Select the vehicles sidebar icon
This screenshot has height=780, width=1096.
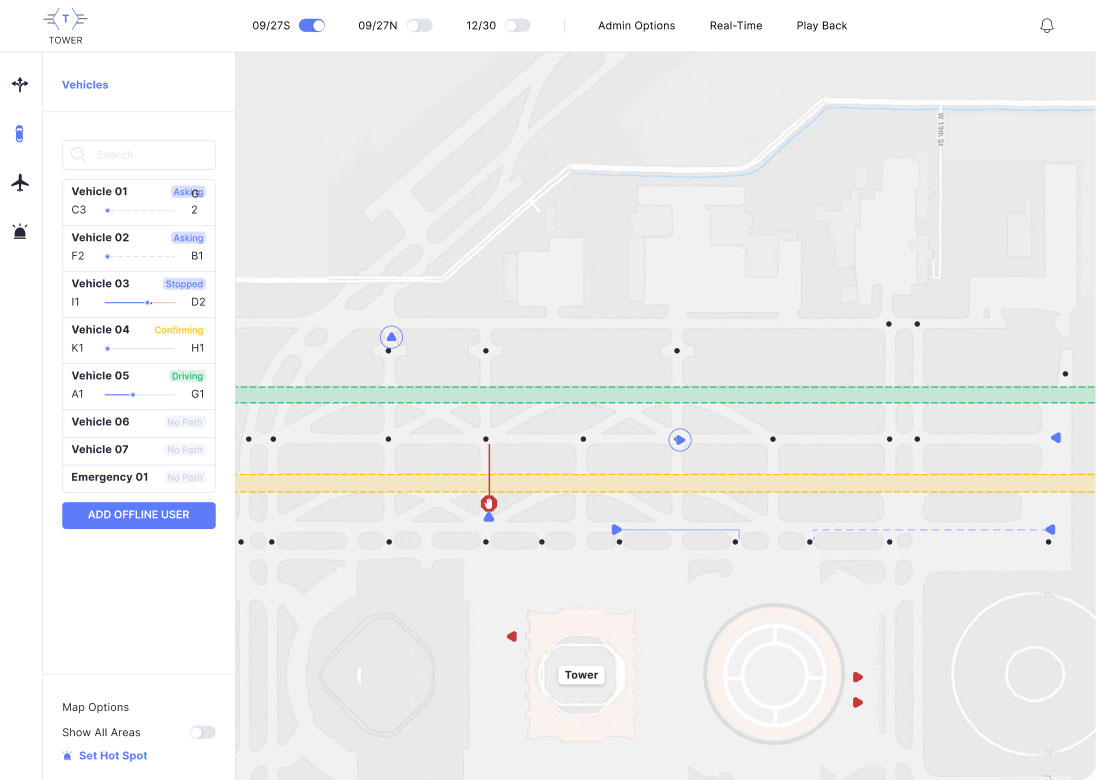point(20,134)
